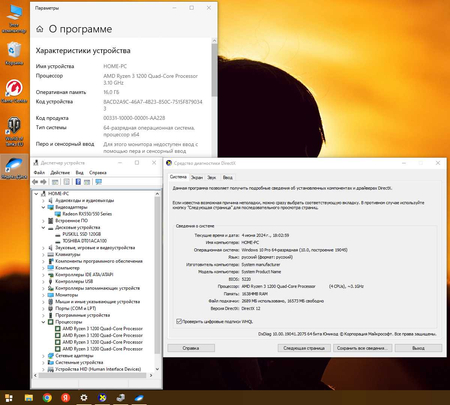
Task: Launch Google Chrome from the taskbar
Action: point(47,397)
